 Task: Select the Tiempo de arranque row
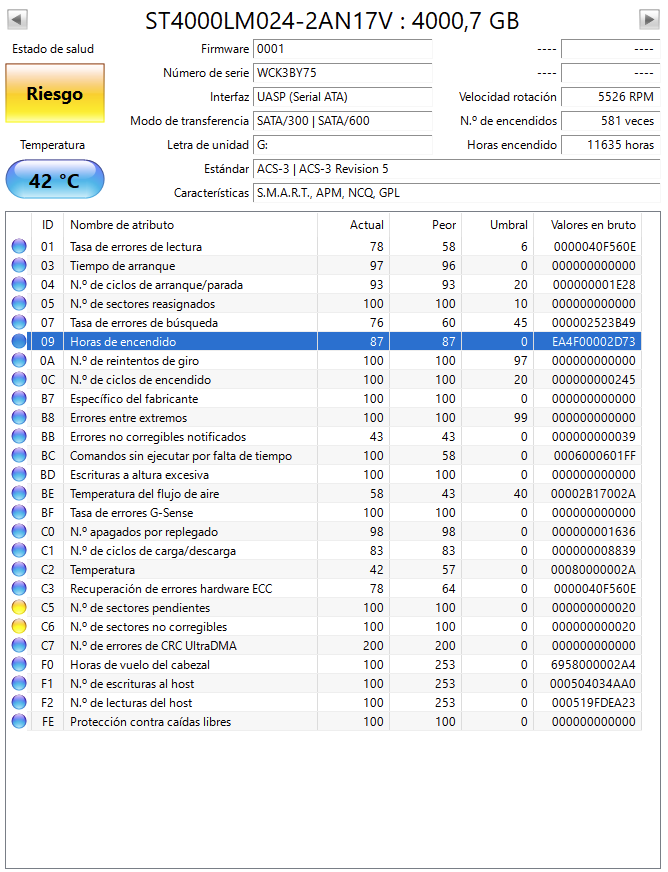point(325,265)
